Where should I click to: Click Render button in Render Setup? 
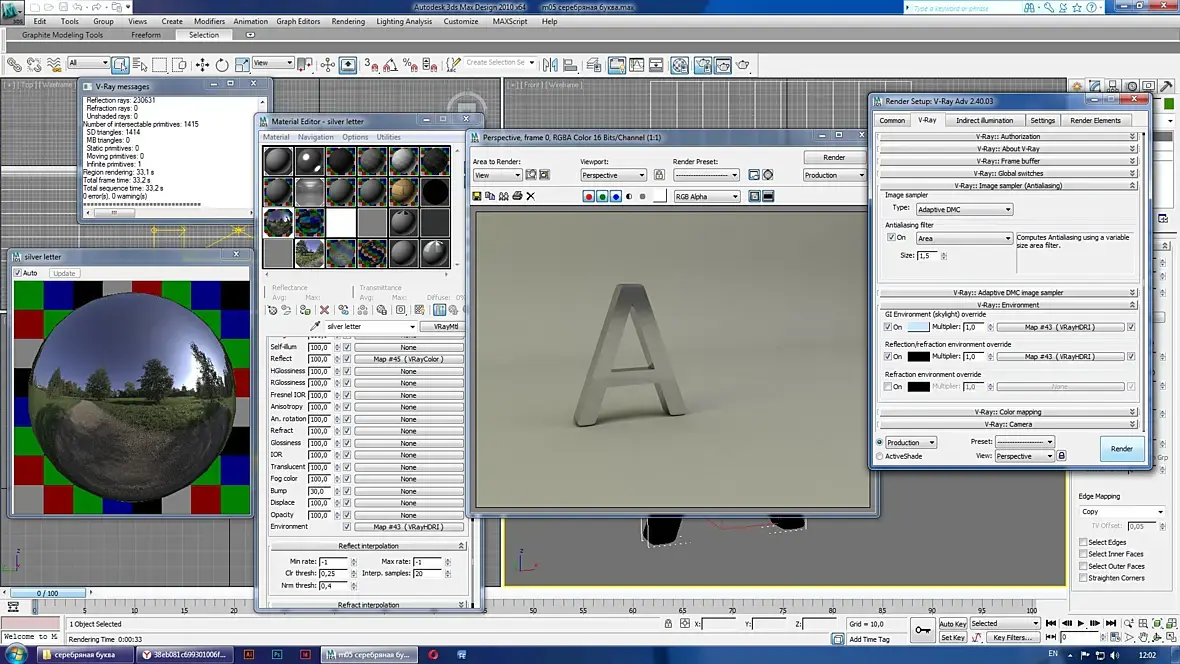(1121, 448)
